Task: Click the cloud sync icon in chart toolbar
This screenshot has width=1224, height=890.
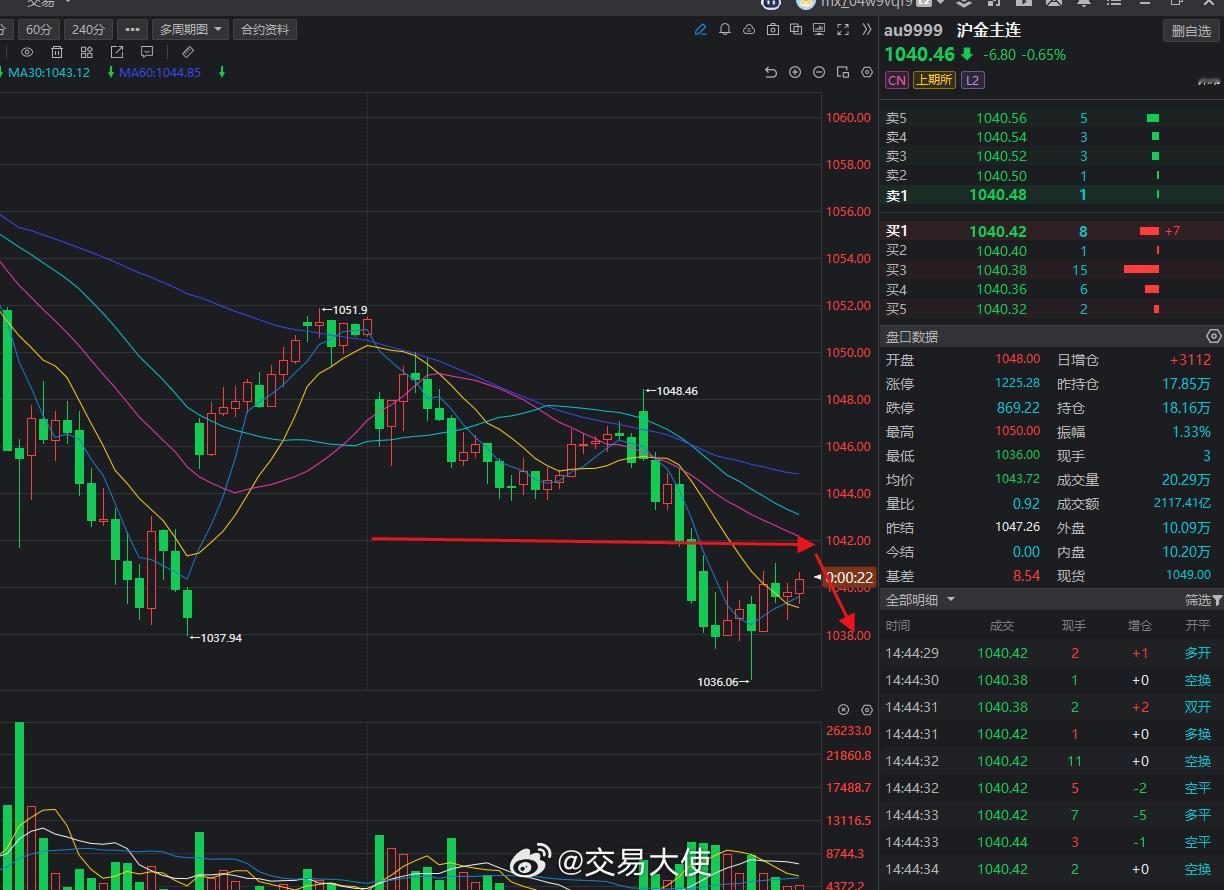Action: click(749, 30)
